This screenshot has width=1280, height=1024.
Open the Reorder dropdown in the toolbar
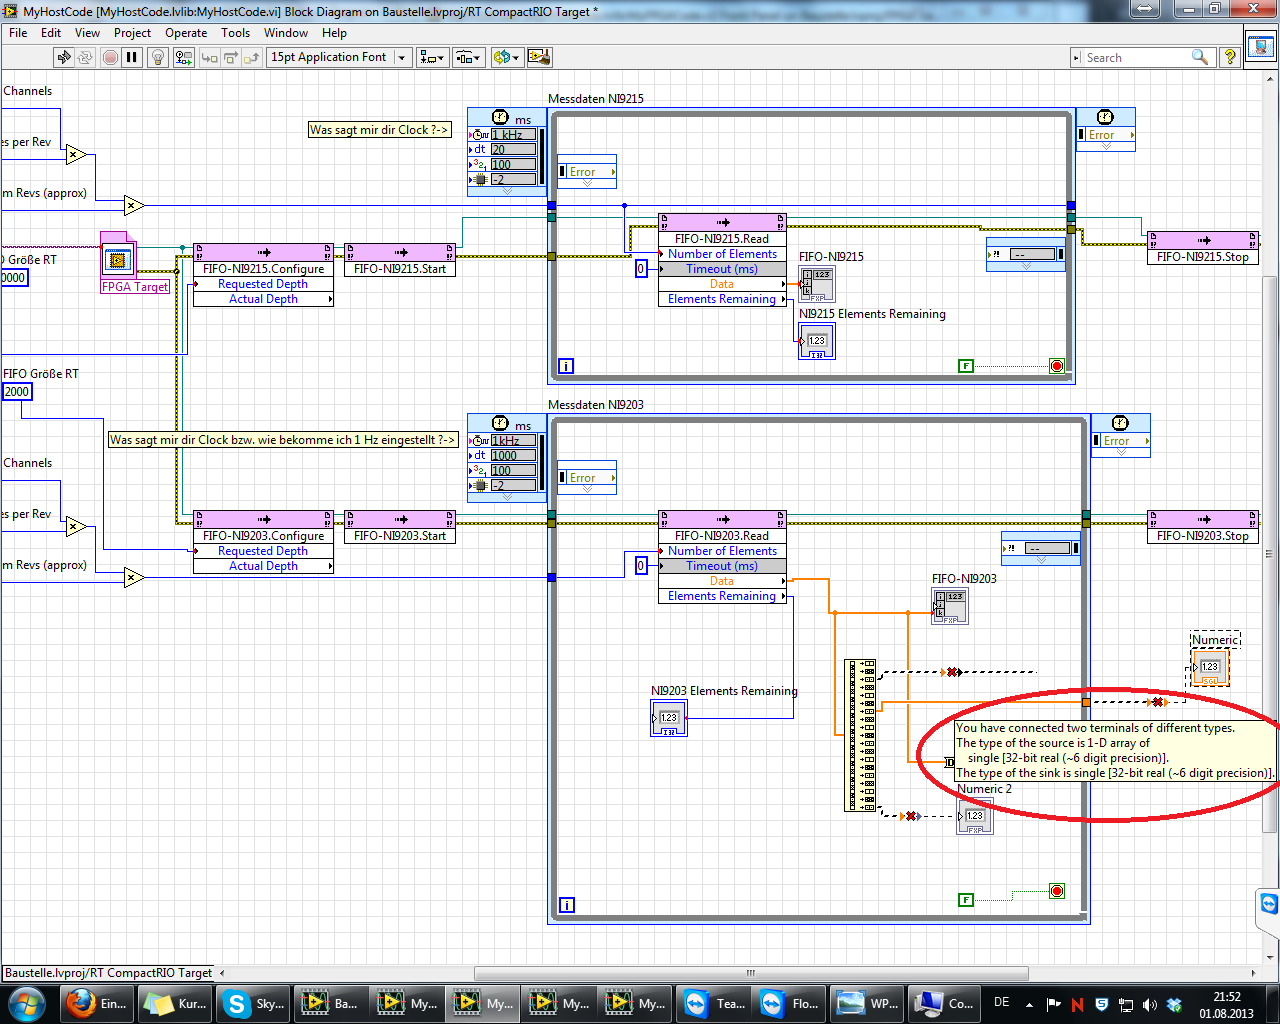pyautogui.click(x=506, y=57)
